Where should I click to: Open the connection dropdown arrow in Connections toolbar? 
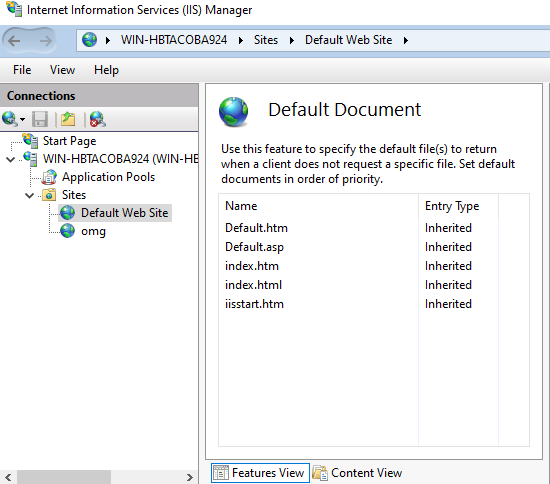click(22, 120)
